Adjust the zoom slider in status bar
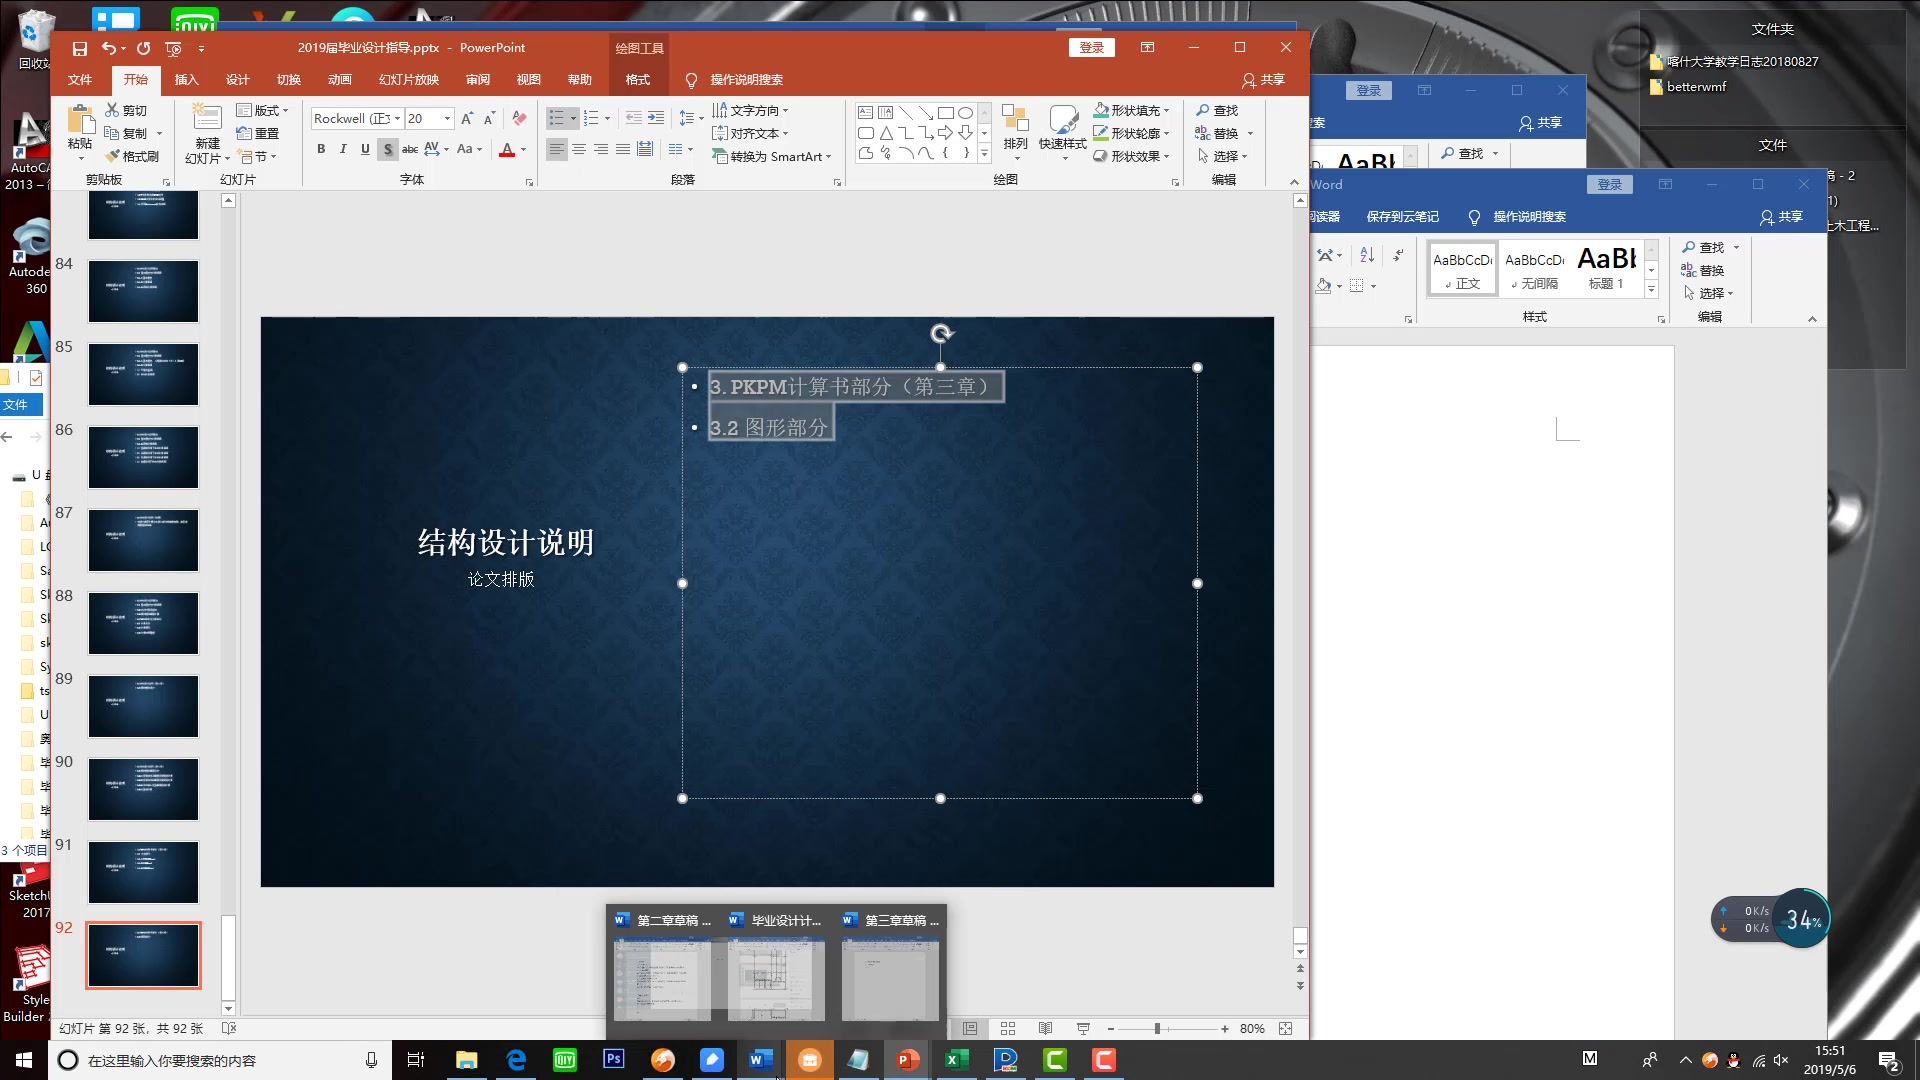The width and height of the screenshot is (1920, 1080). point(1157,1028)
